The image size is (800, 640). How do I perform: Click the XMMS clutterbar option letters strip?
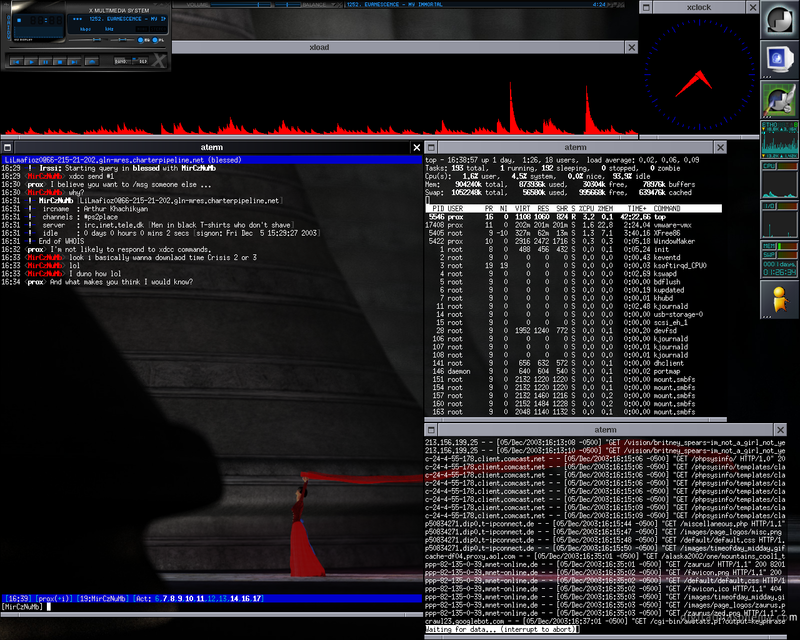click(x=9, y=27)
